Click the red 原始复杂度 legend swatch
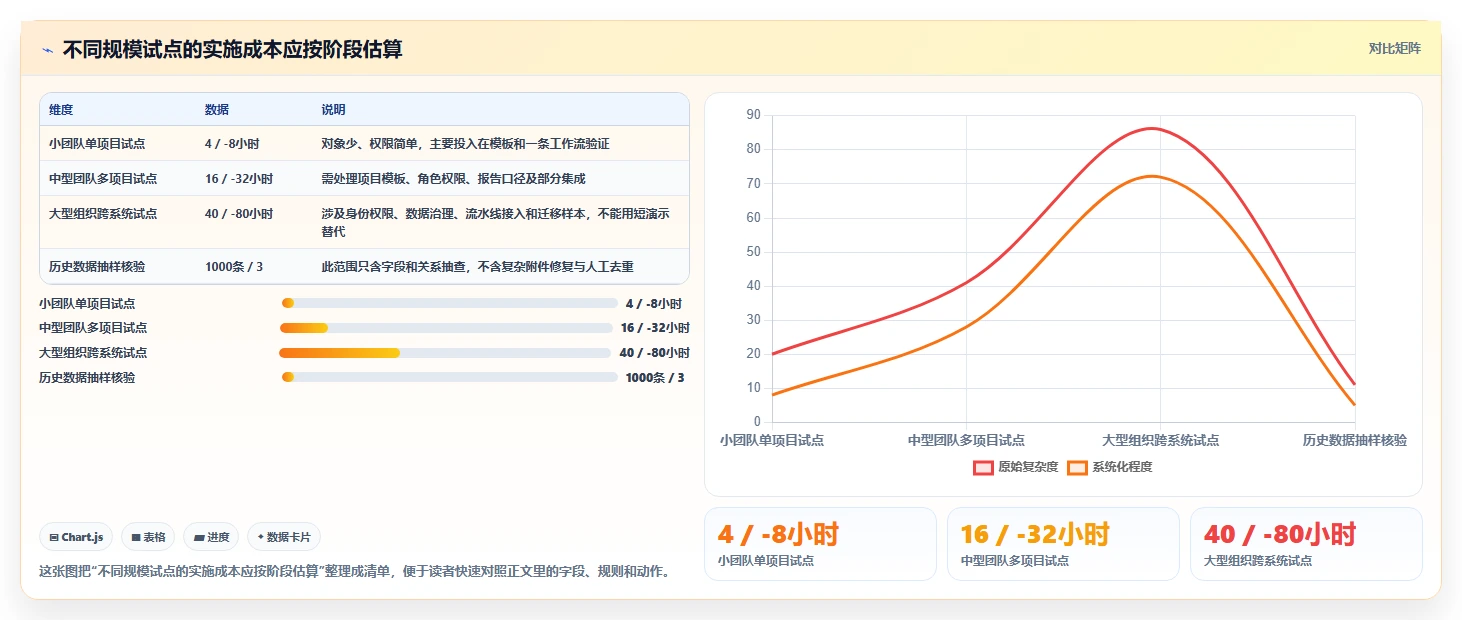This screenshot has height=620, width=1462. pos(983,467)
